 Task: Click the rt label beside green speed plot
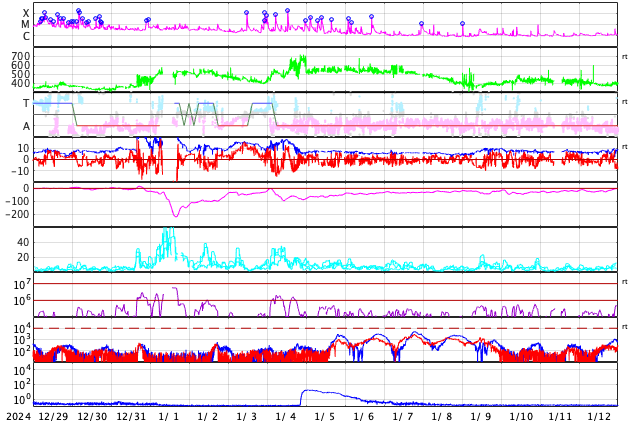(x=625, y=57)
